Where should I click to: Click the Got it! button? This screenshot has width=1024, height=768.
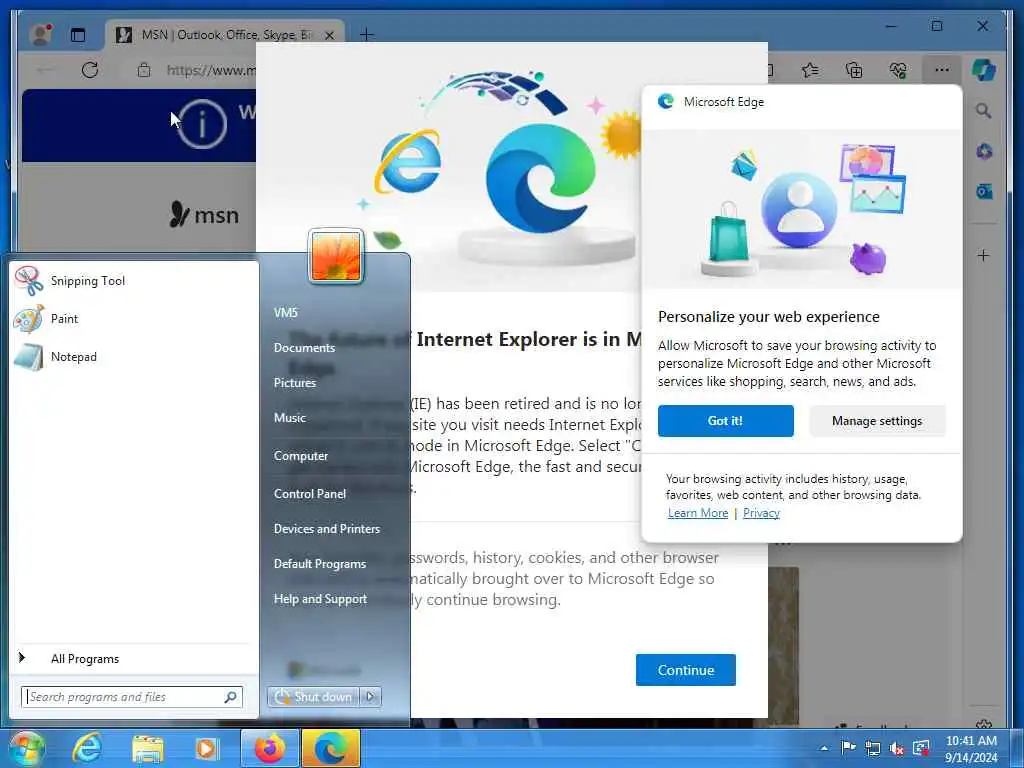[726, 421]
